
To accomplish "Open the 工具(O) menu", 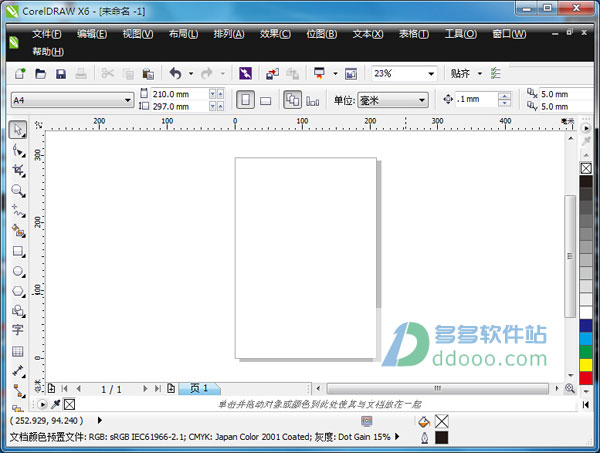I will coord(461,34).
